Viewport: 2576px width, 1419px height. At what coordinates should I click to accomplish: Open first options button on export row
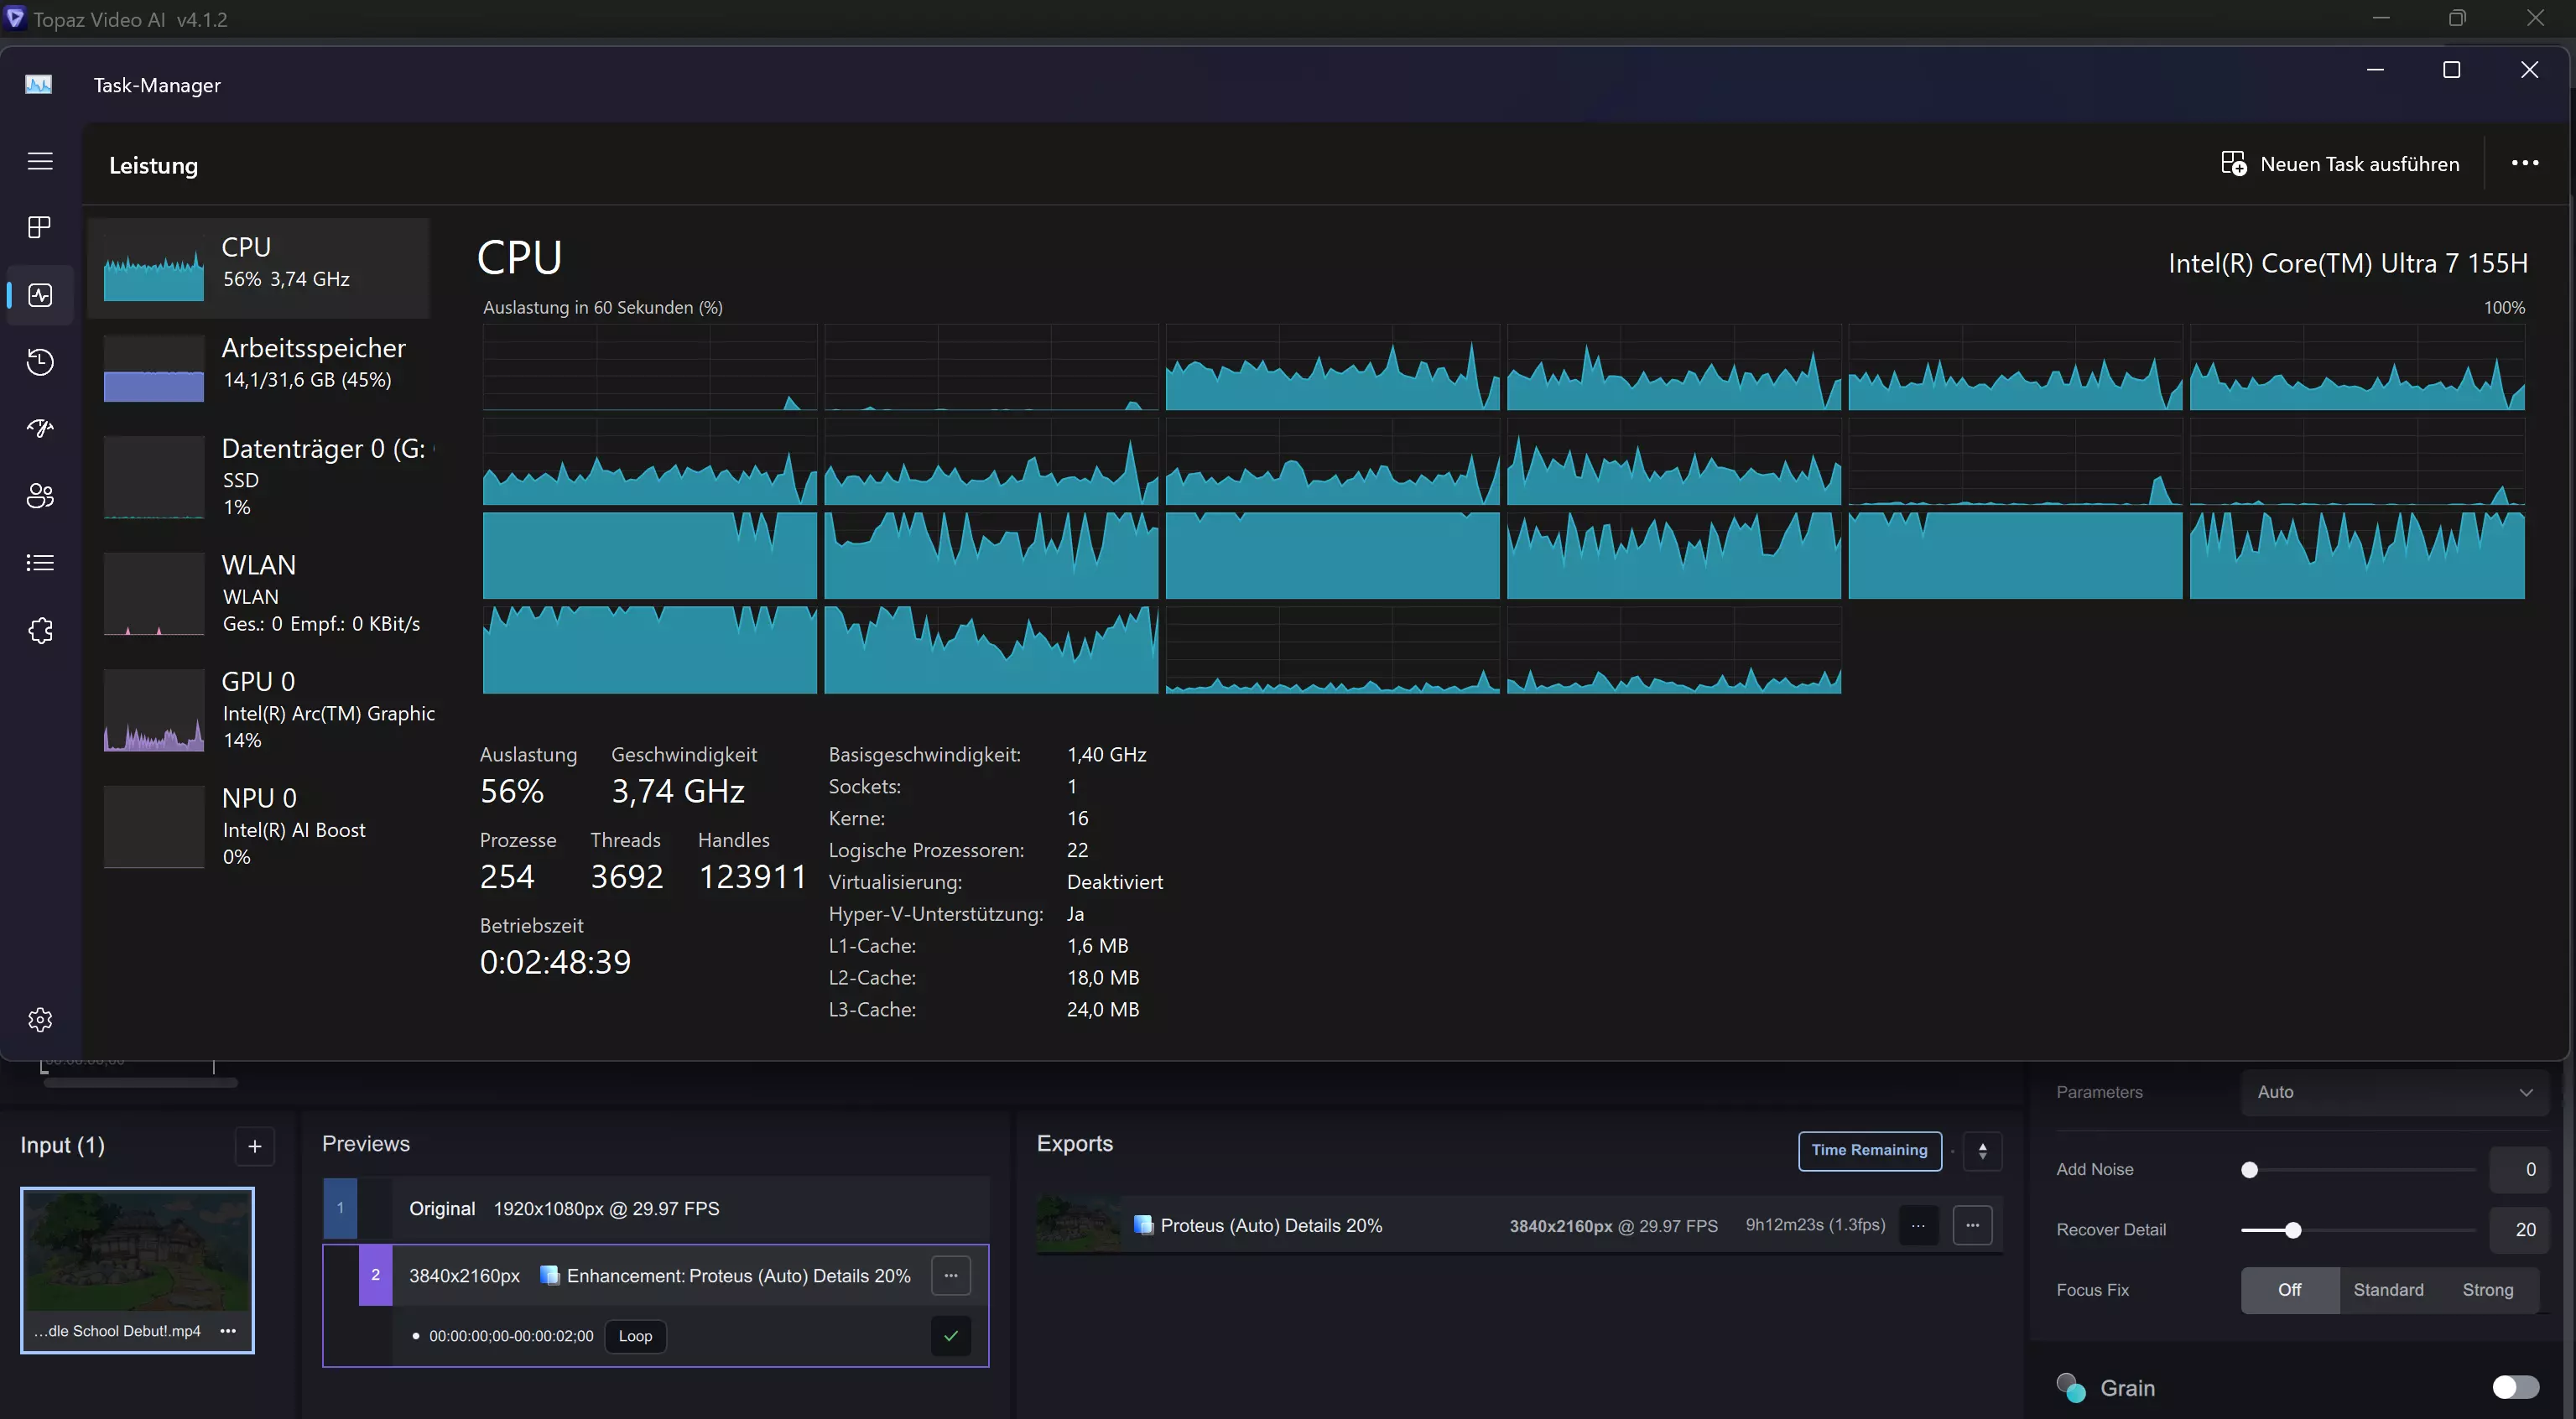pyautogui.click(x=1918, y=1225)
